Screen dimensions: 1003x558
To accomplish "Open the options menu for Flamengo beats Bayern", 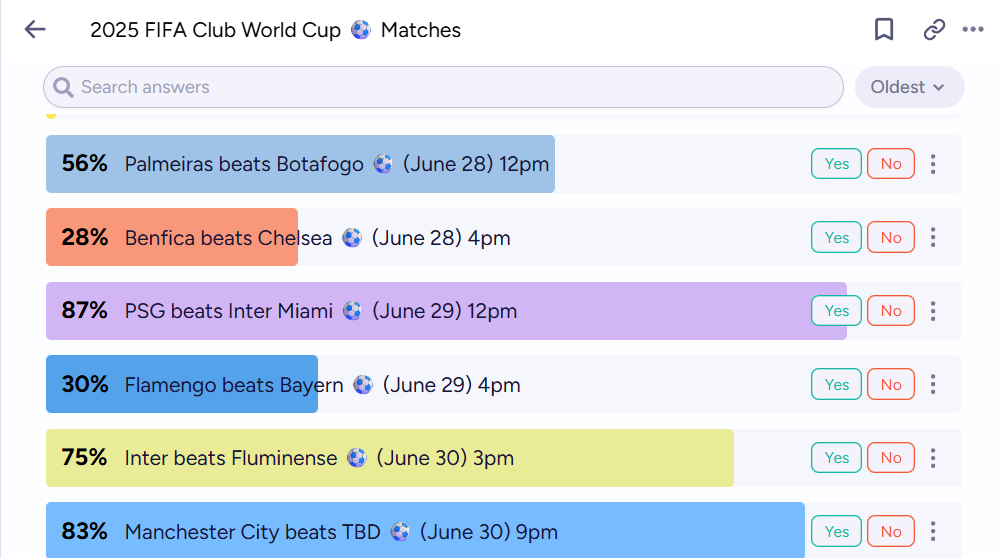I will [x=933, y=385].
